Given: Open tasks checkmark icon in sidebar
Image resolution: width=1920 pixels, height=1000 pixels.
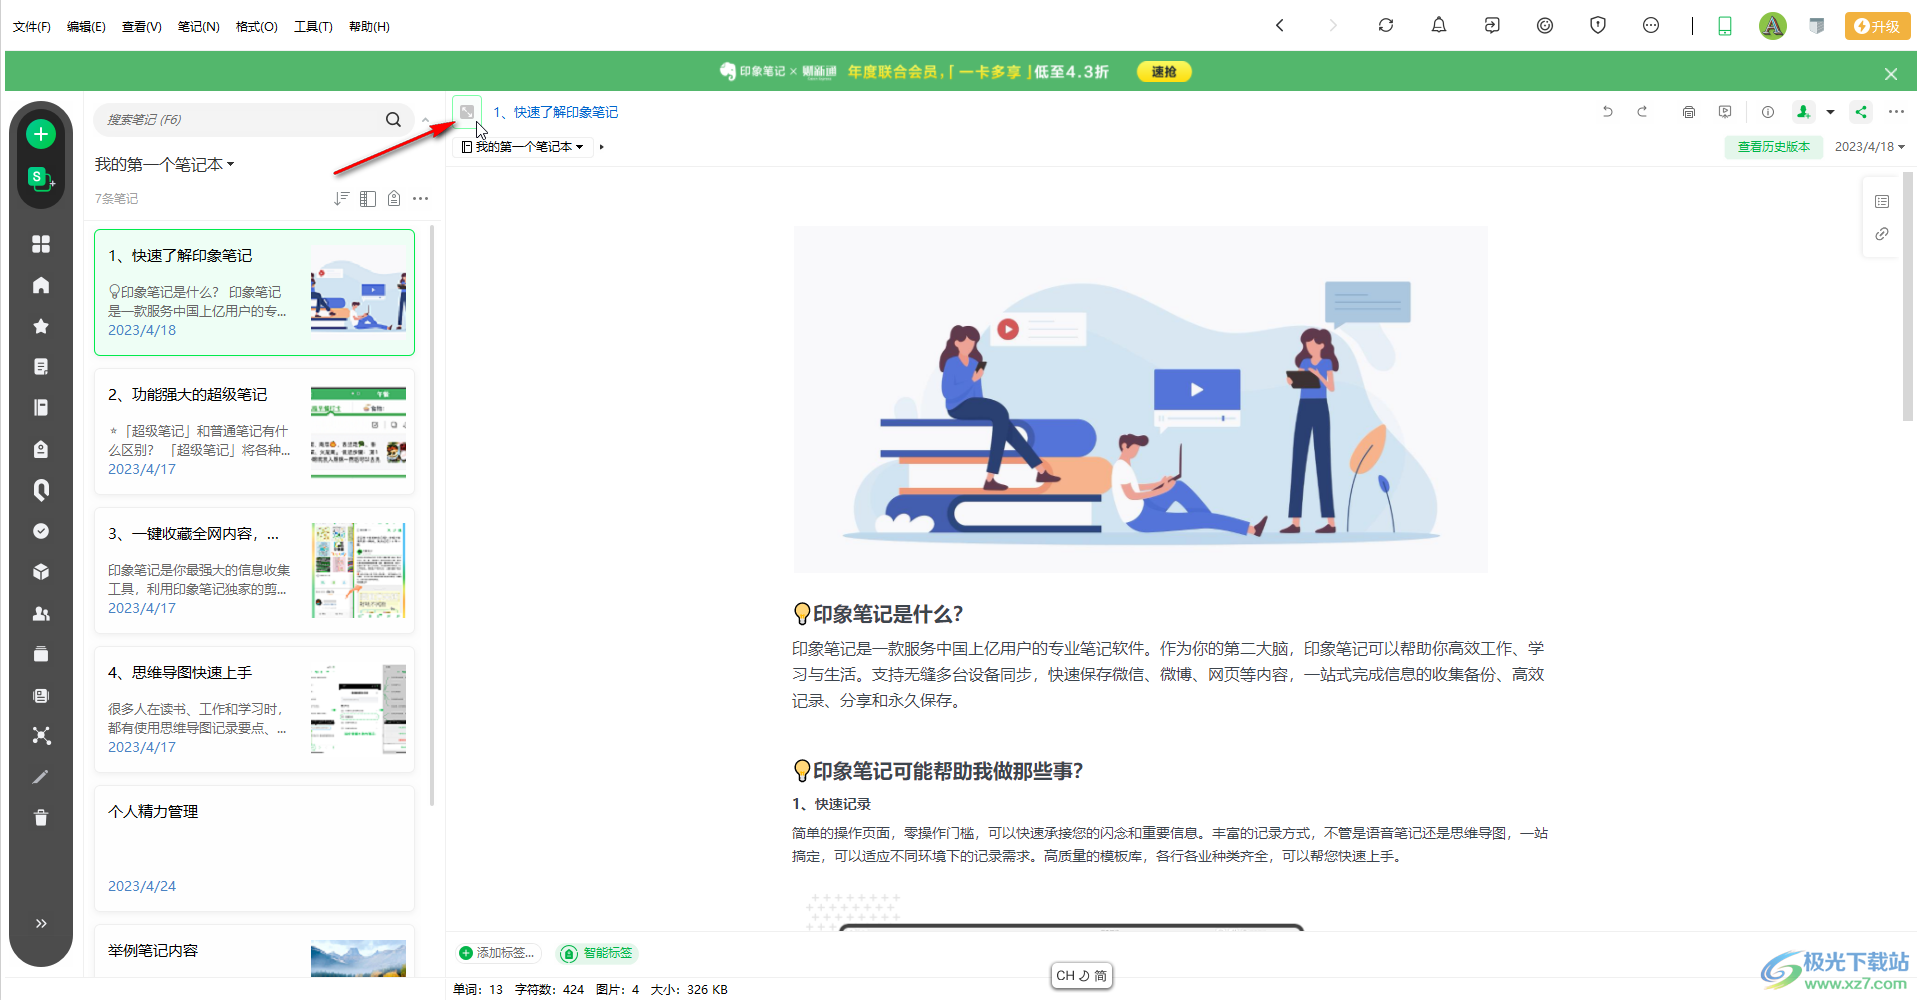Looking at the screenshot, I should (41, 531).
